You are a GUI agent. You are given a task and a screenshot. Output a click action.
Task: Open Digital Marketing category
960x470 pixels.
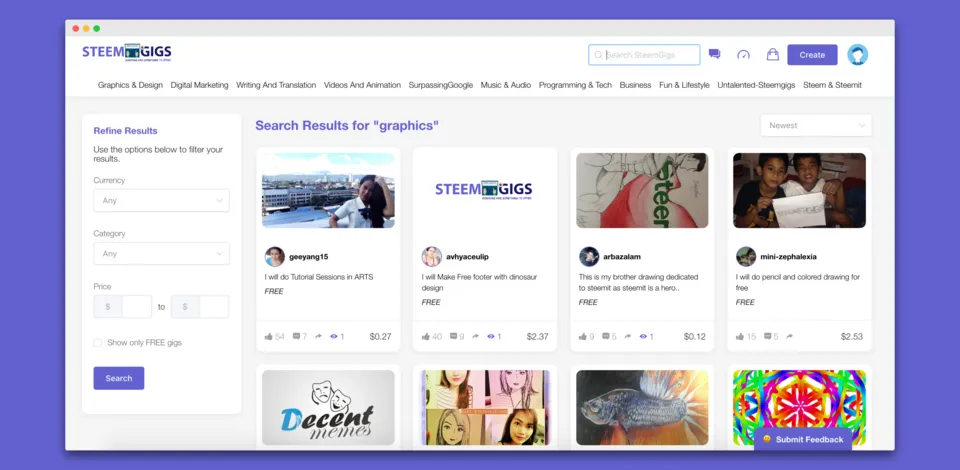click(x=200, y=85)
